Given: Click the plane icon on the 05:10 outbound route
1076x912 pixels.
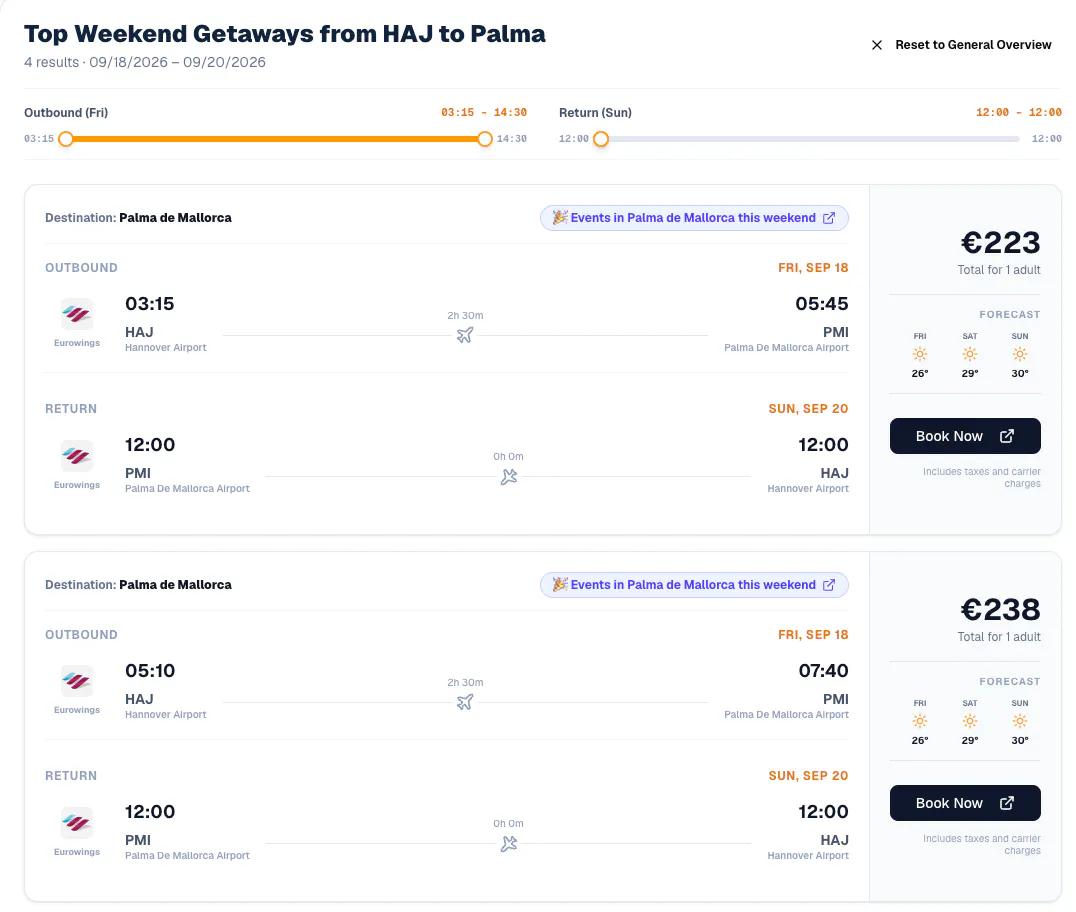Looking at the screenshot, I should pyautogui.click(x=465, y=702).
